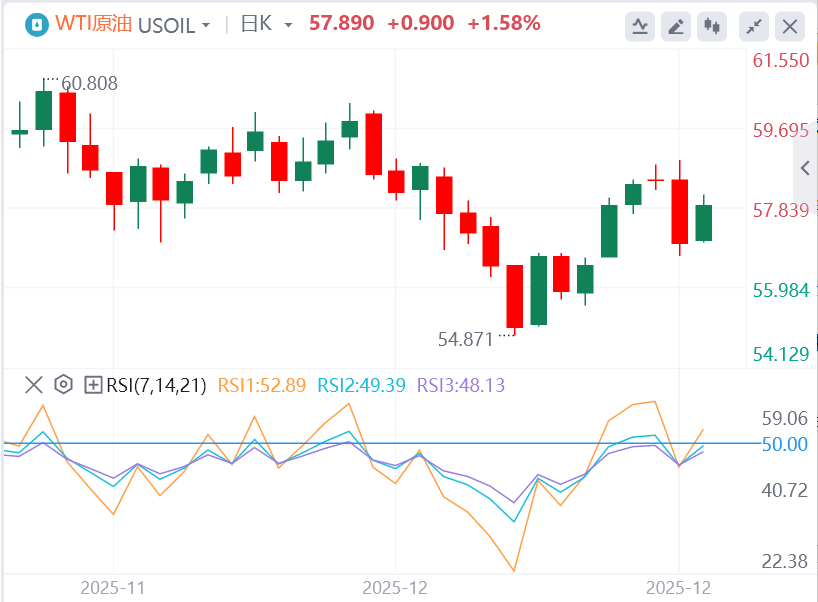This screenshot has height=602, width=818.
Task: Open the indicators line-chart icon
Action: coord(640,25)
